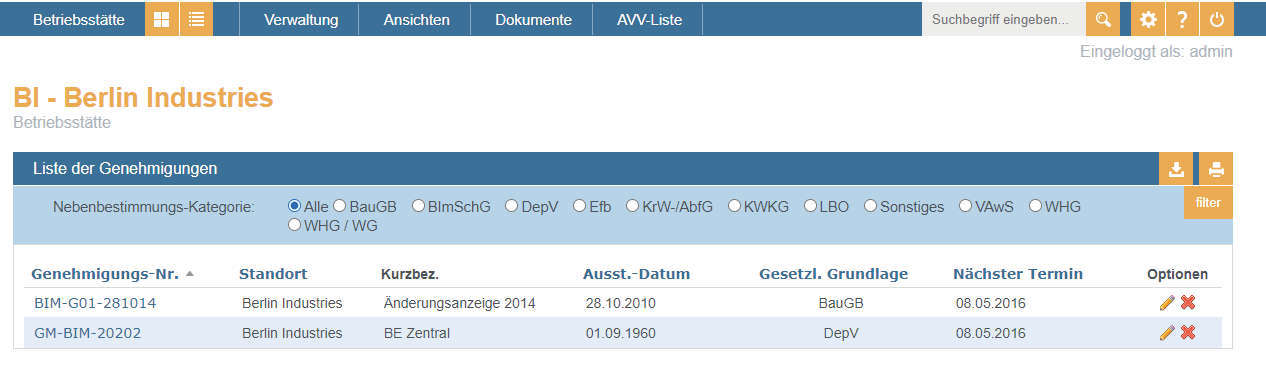
Task: Open help via the question mark icon
Action: point(1182,19)
